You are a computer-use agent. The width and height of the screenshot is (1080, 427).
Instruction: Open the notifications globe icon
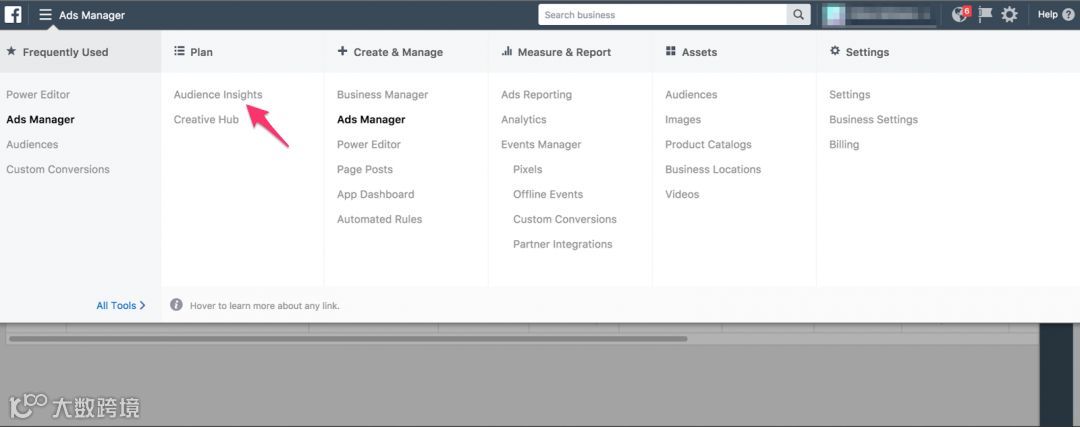[x=960, y=14]
